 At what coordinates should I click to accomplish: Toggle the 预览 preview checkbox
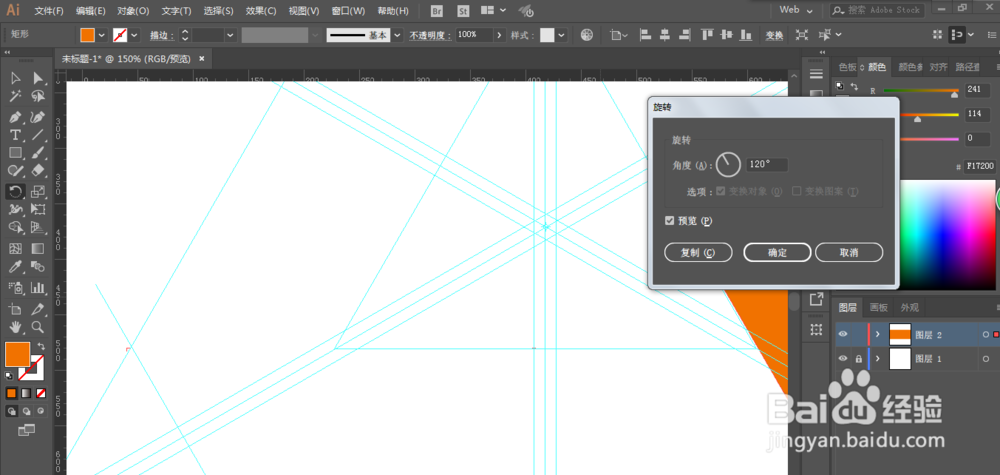tap(669, 221)
